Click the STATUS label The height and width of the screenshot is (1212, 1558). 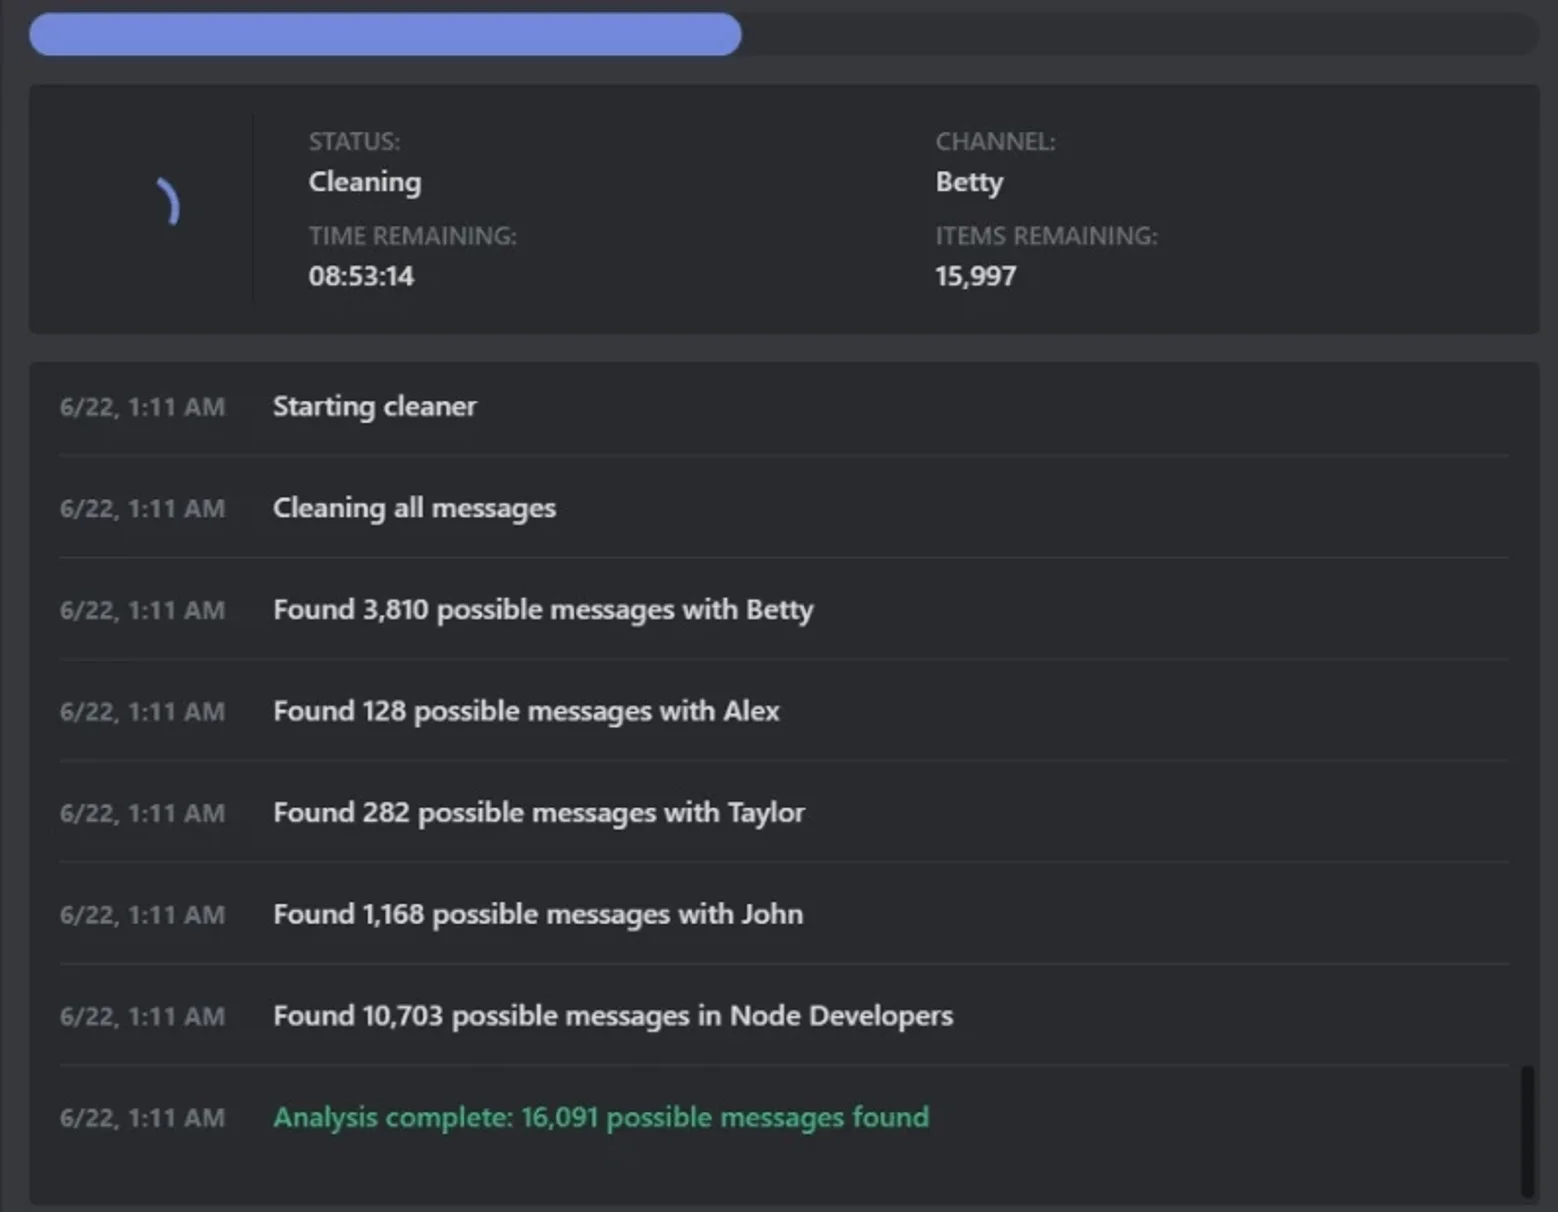click(354, 141)
